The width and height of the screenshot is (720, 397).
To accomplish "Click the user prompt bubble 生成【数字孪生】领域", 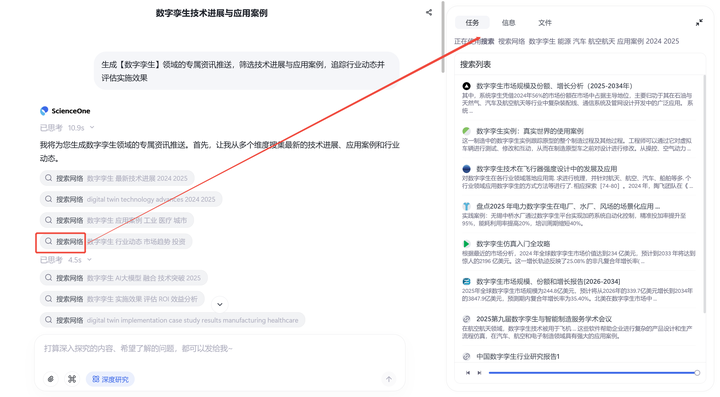I will coord(247,71).
